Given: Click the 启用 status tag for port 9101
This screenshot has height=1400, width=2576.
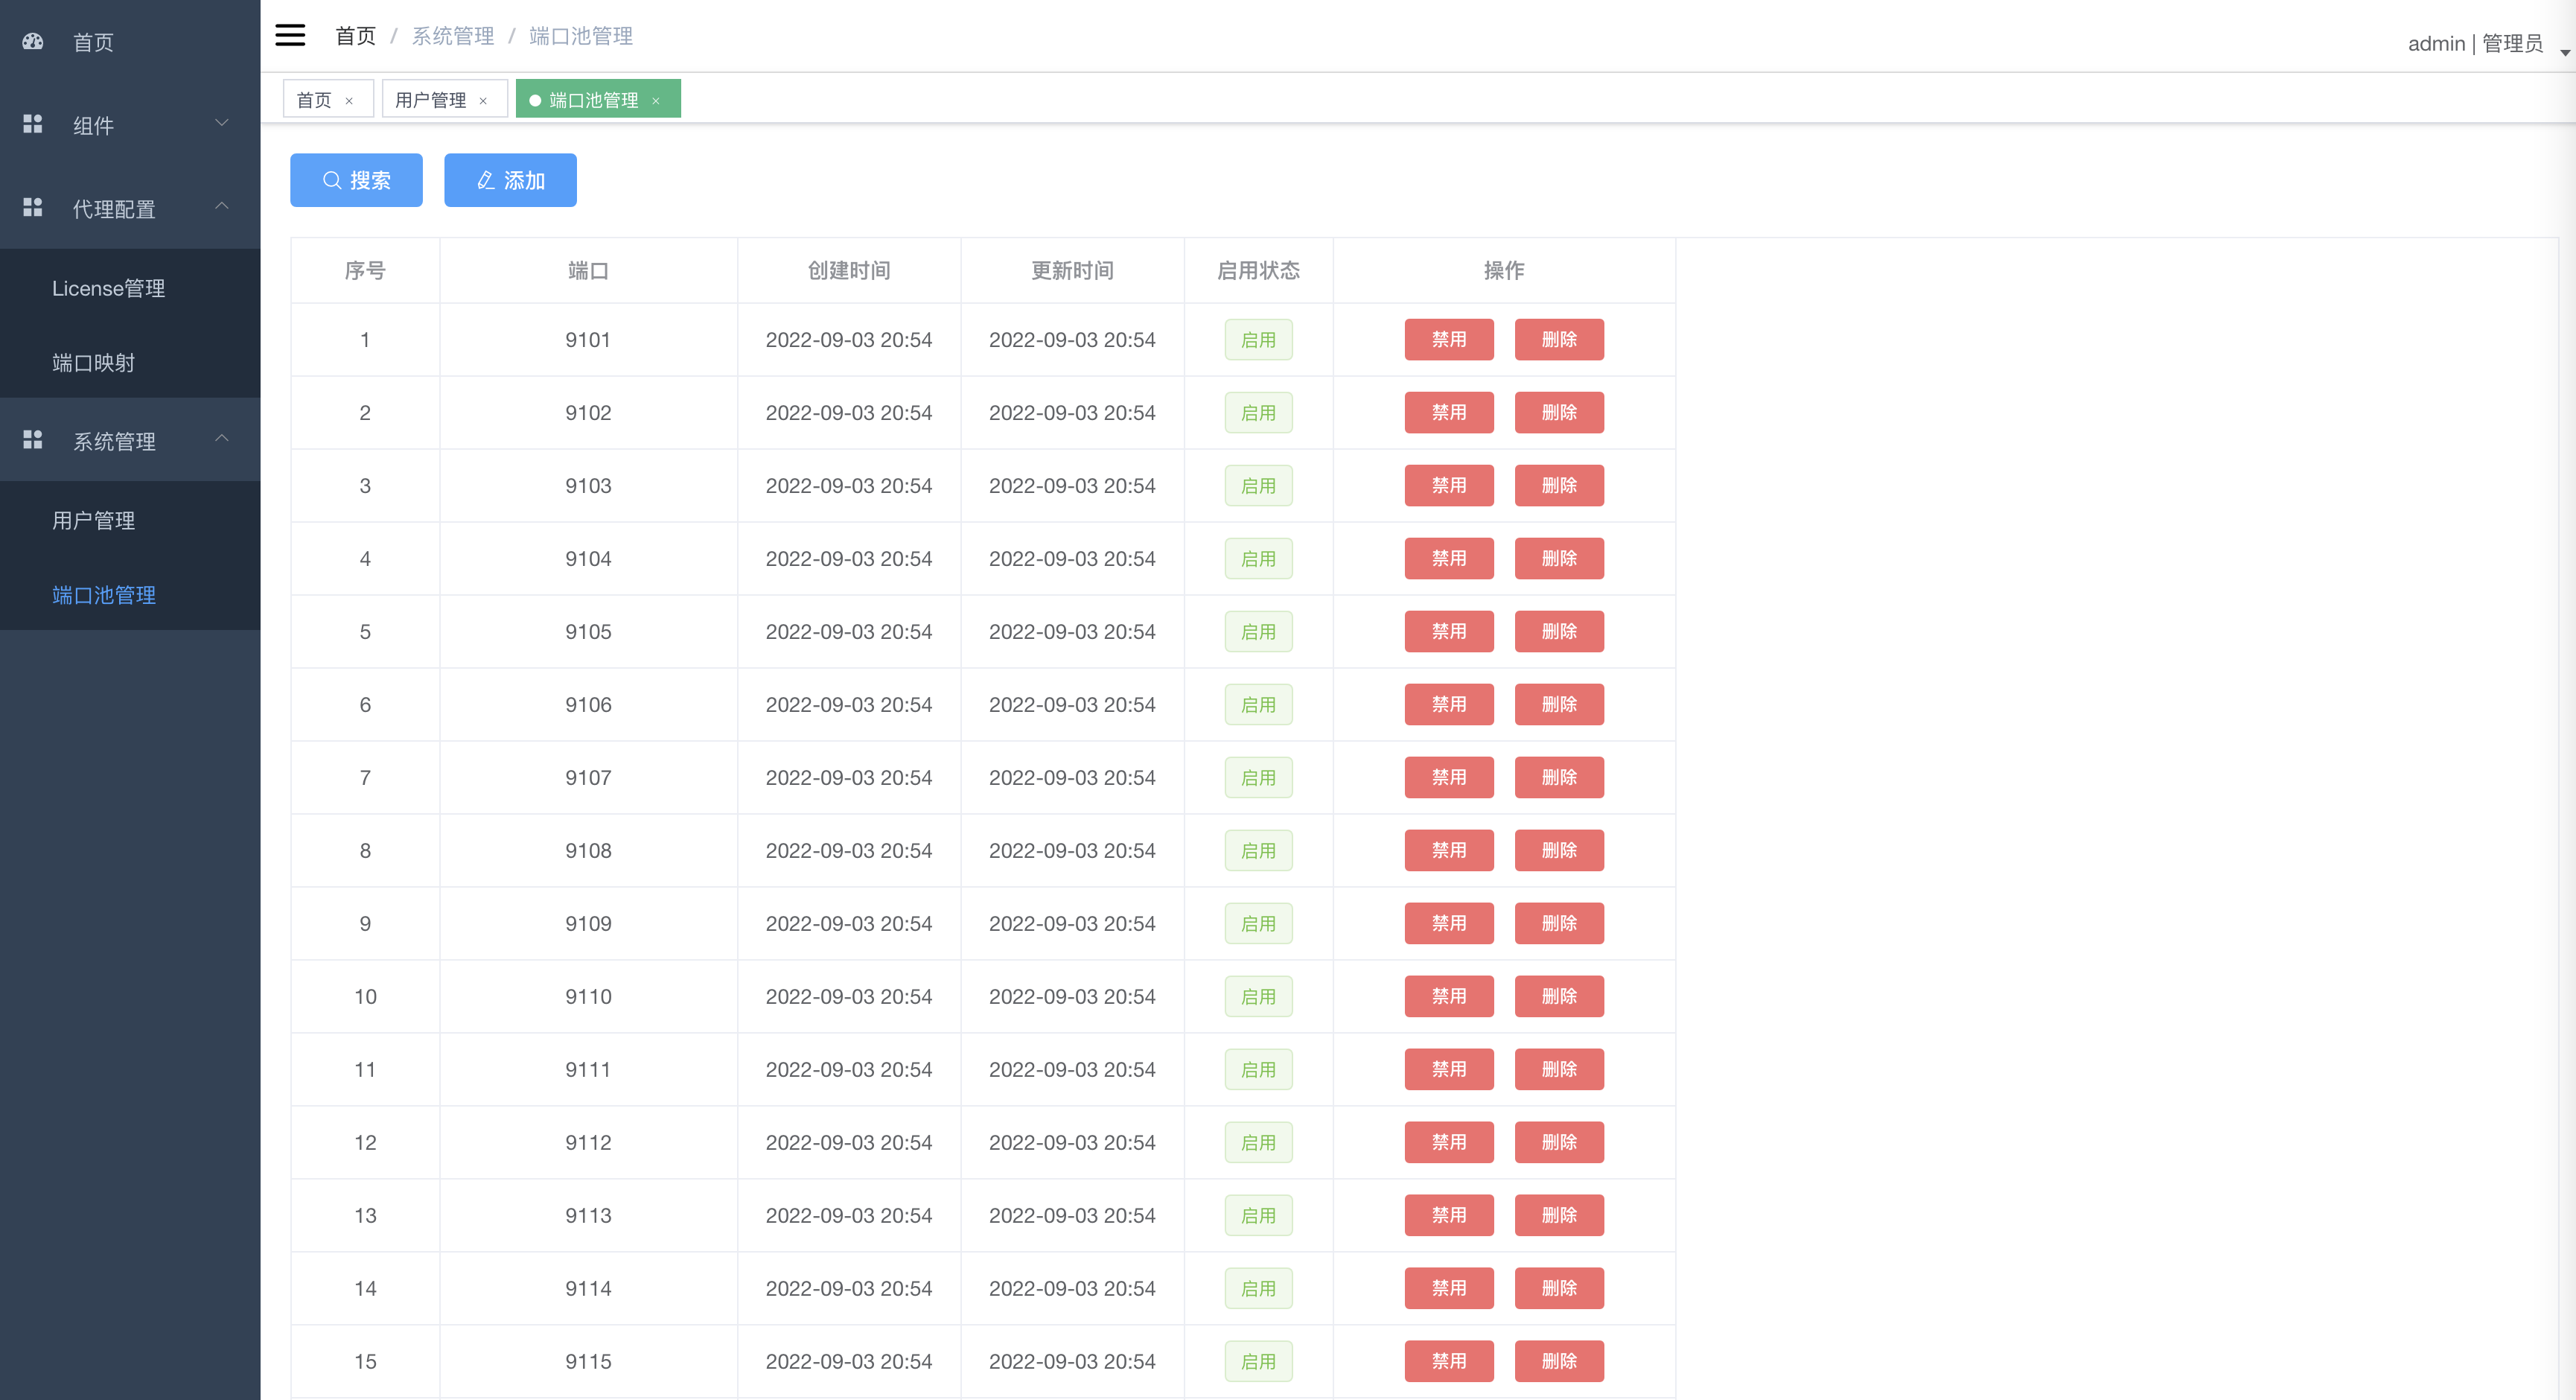Looking at the screenshot, I should coord(1258,339).
